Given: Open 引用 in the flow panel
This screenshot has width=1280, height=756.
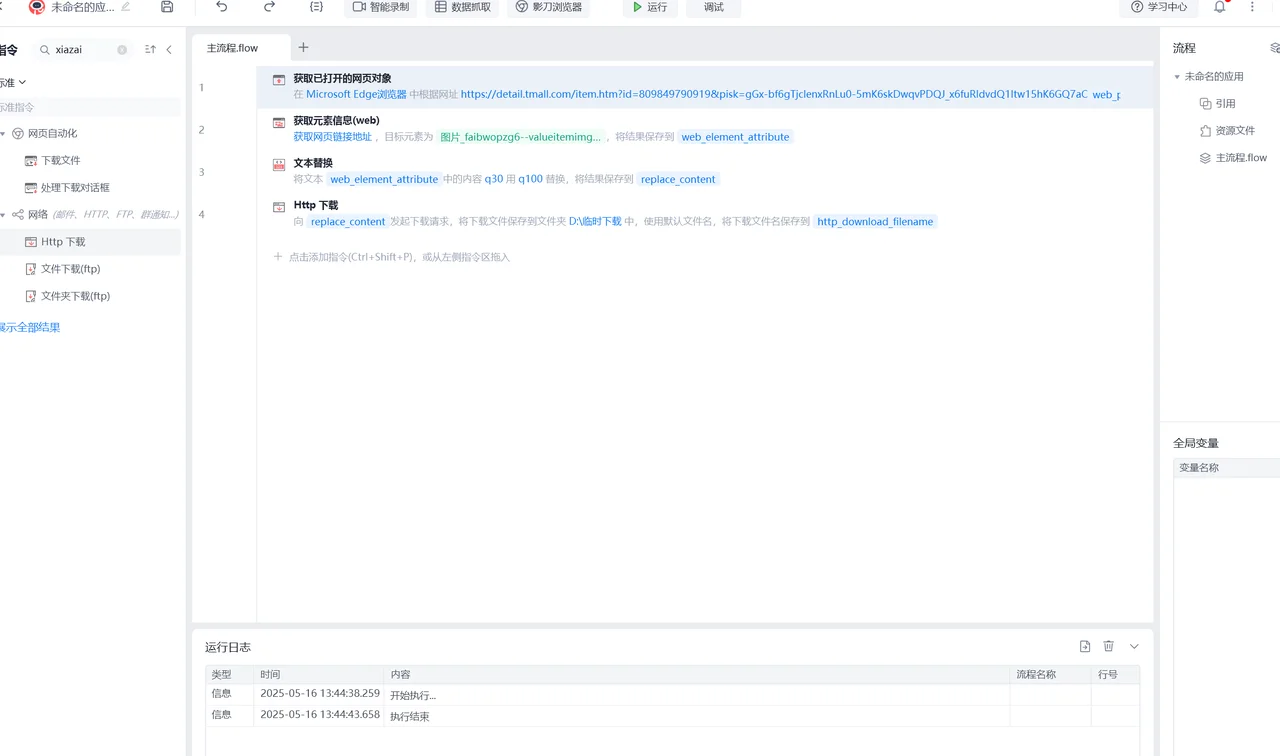Looking at the screenshot, I should click(x=1225, y=103).
